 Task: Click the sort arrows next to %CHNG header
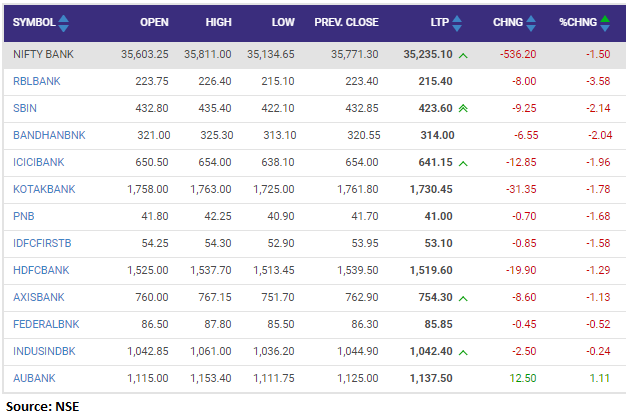tap(607, 22)
